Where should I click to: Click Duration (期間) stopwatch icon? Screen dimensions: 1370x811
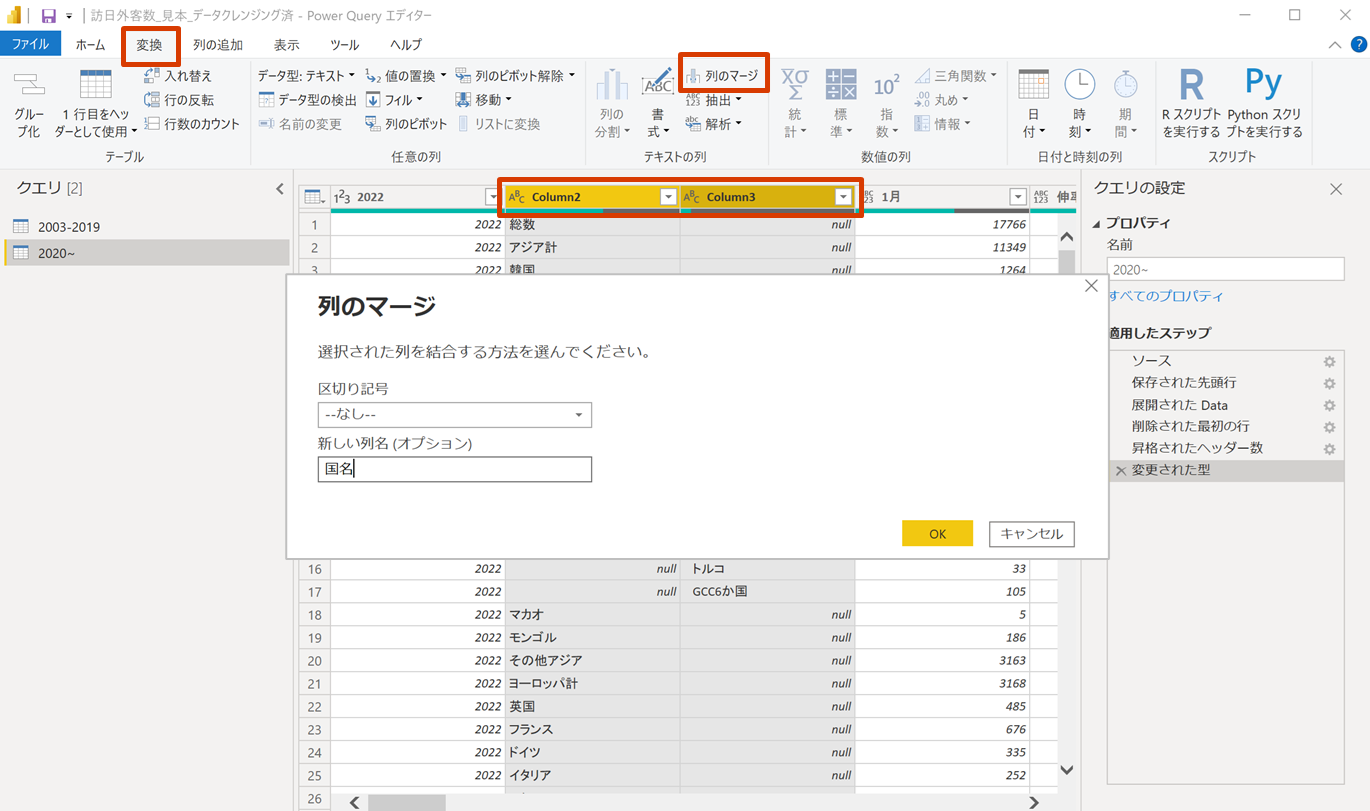[x=1125, y=84]
